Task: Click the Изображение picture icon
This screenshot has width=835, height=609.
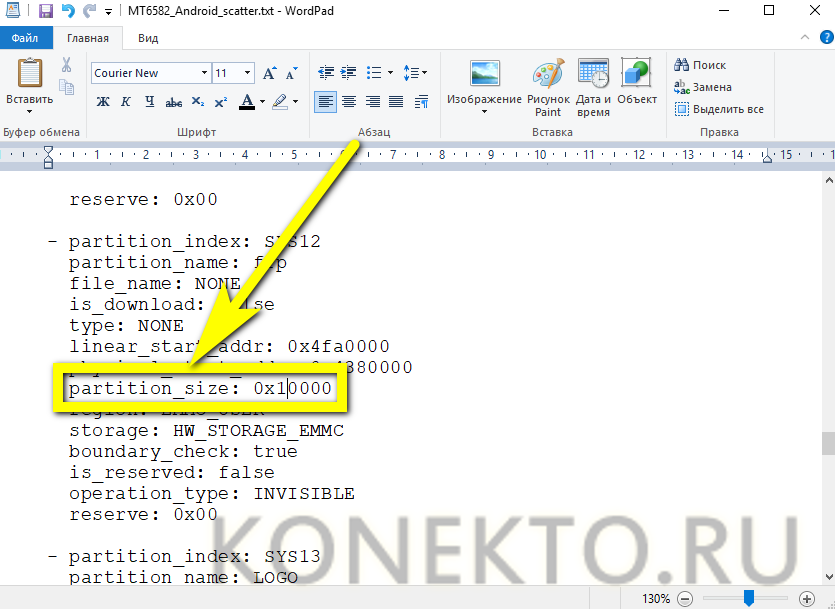Action: point(484,75)
